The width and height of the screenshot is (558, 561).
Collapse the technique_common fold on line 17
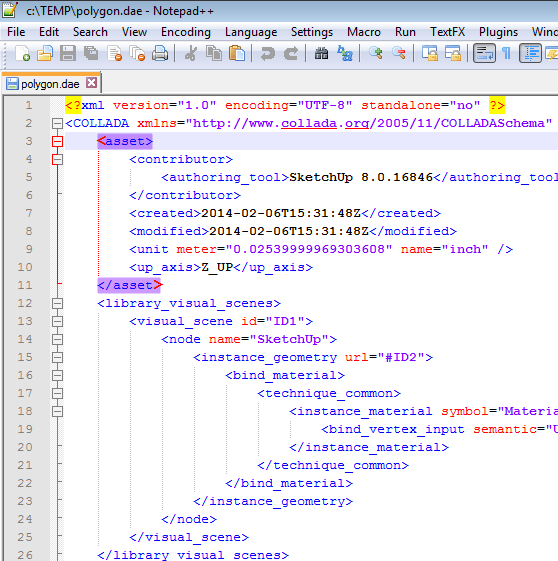57,393
